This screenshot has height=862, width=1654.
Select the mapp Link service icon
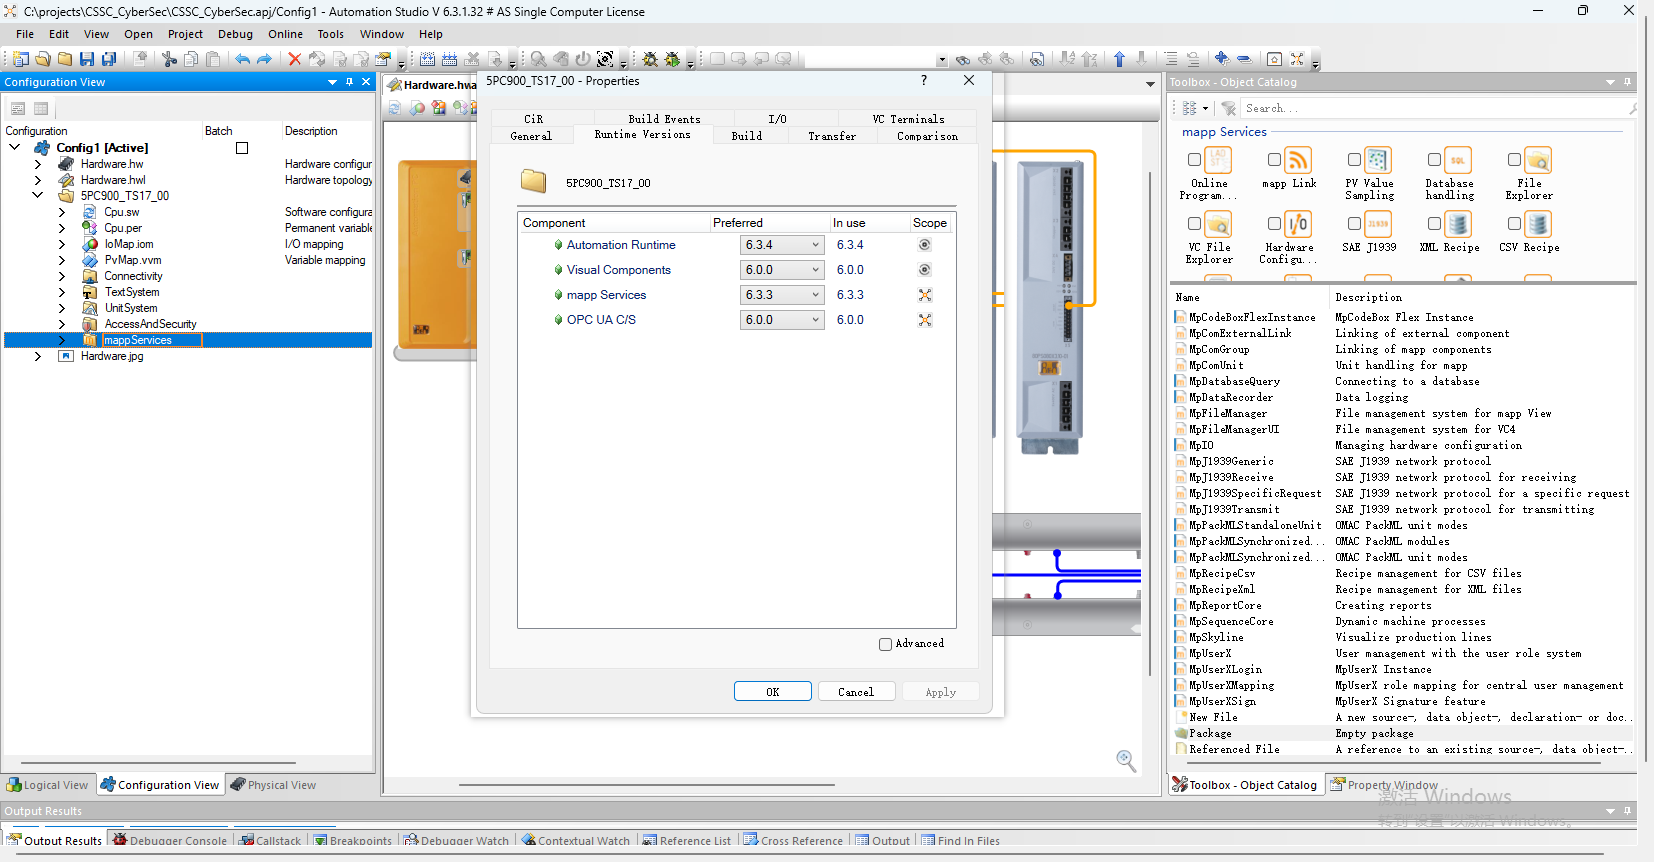tap(1297, 161)
